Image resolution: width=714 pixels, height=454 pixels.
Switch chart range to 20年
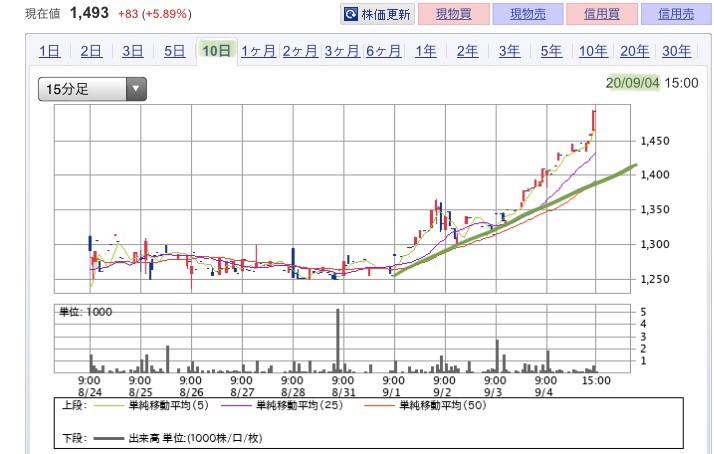tap(634, 51)
